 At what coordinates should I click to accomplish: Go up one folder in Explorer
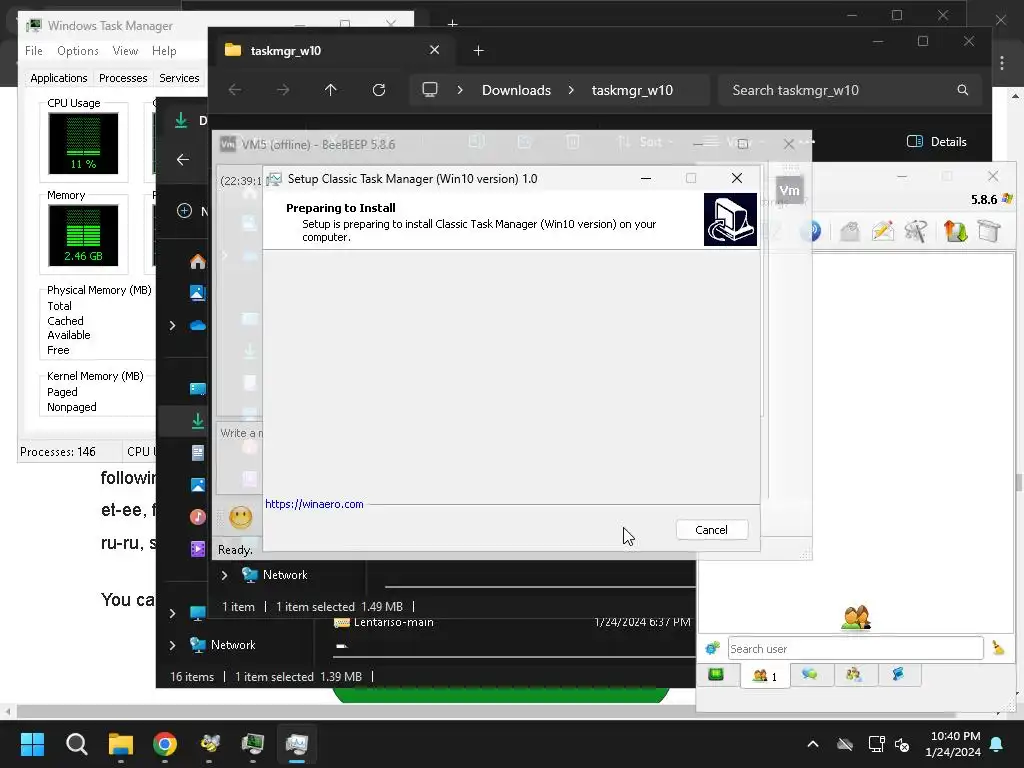(330, 90)
